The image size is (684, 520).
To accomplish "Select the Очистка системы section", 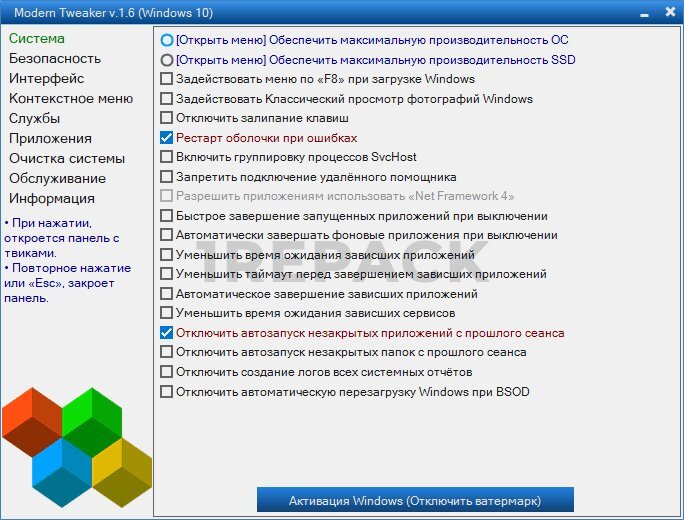I will pyautogui.click(x=67, y=159).
